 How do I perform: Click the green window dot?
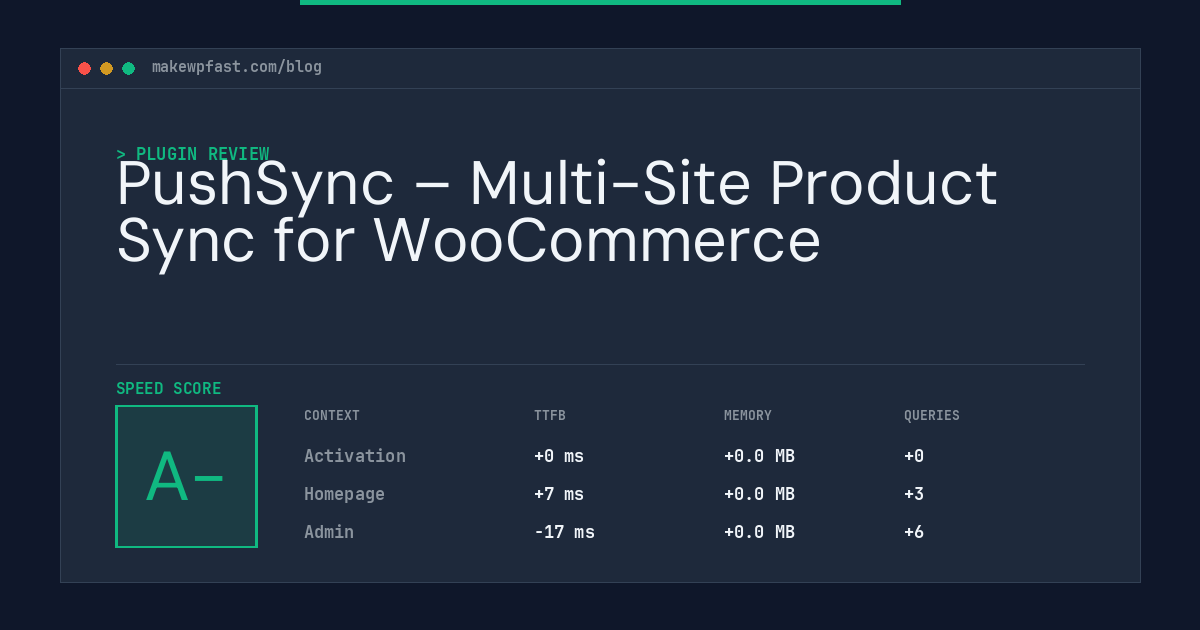pyautogui.click(x=128, y=68)
